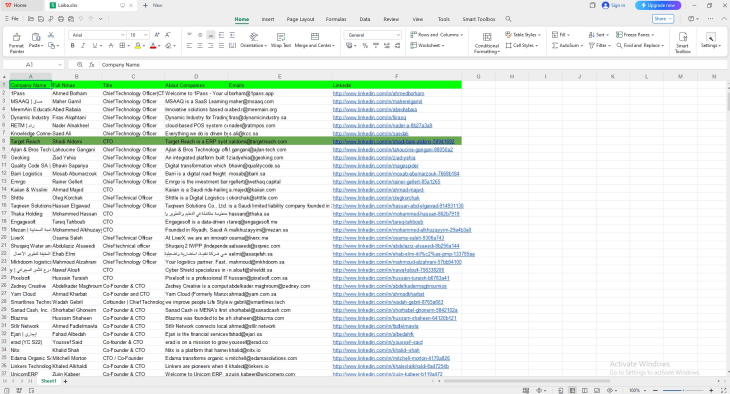
Task: Click the Print icon in quick access
Action: point(61,19)
